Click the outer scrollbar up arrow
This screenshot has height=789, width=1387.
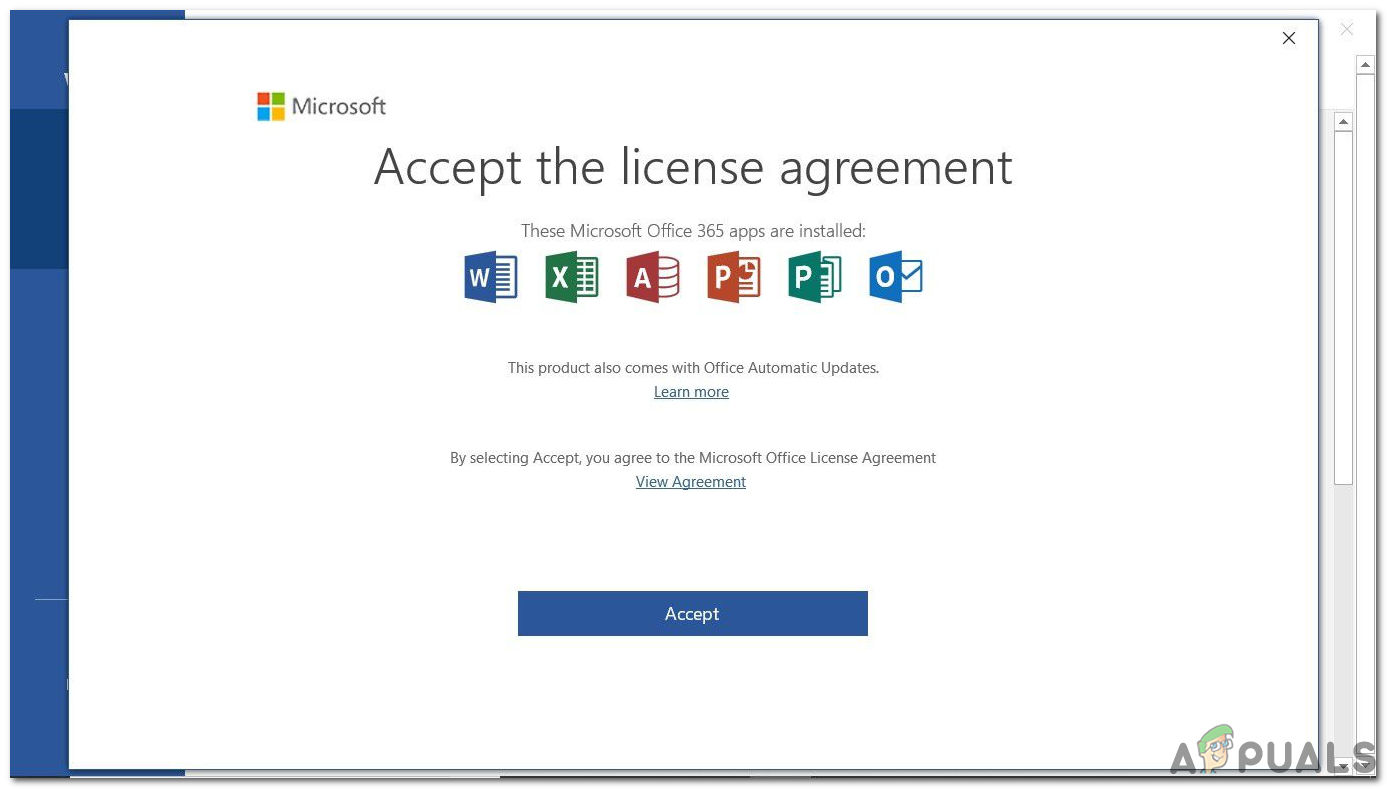1366,64
